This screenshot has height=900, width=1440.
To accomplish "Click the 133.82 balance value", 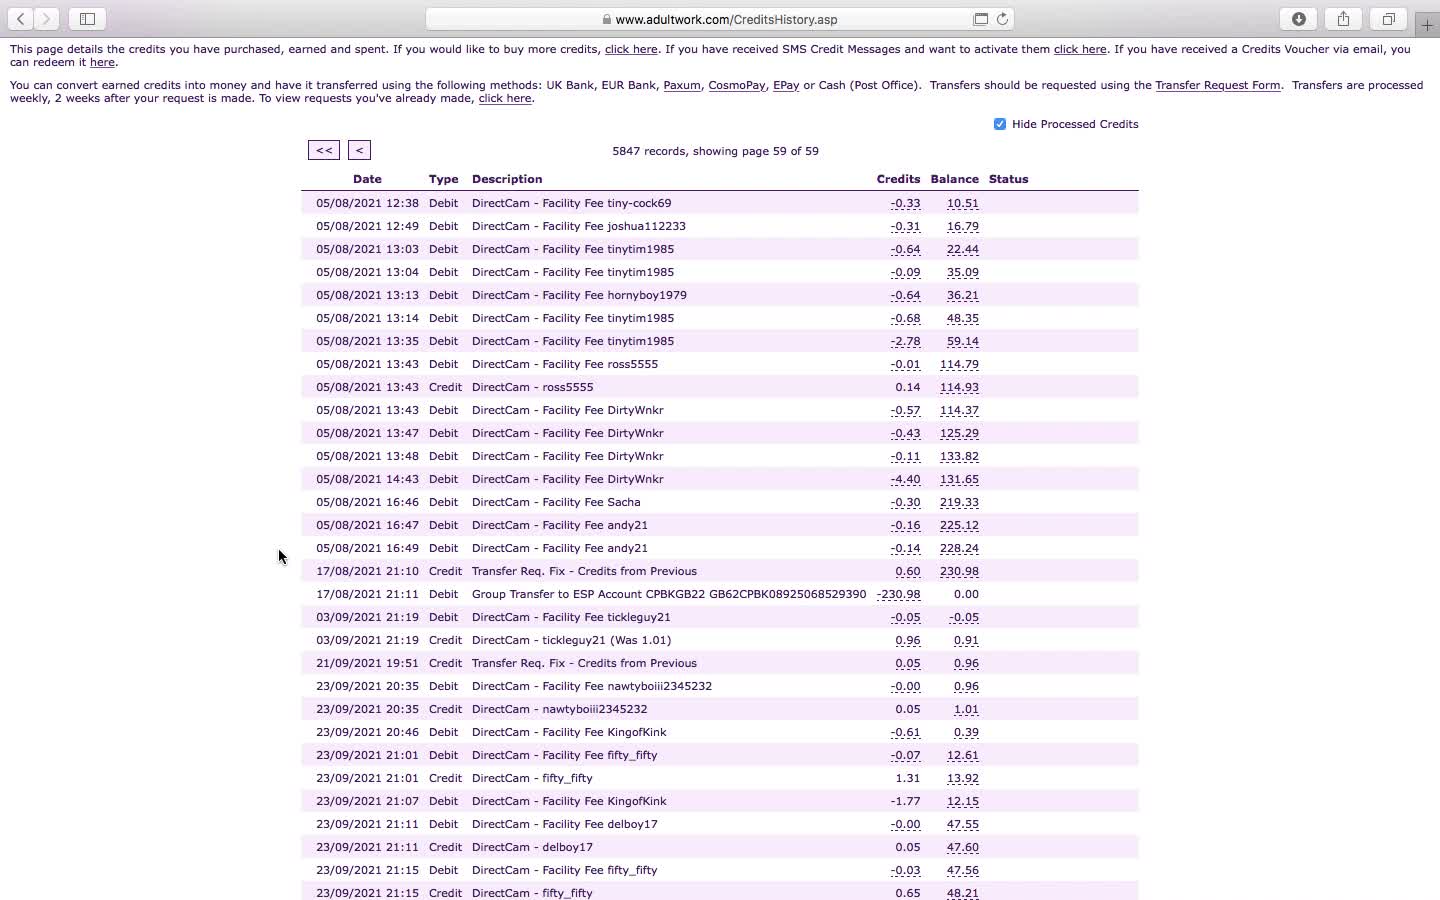I will 959,456.
